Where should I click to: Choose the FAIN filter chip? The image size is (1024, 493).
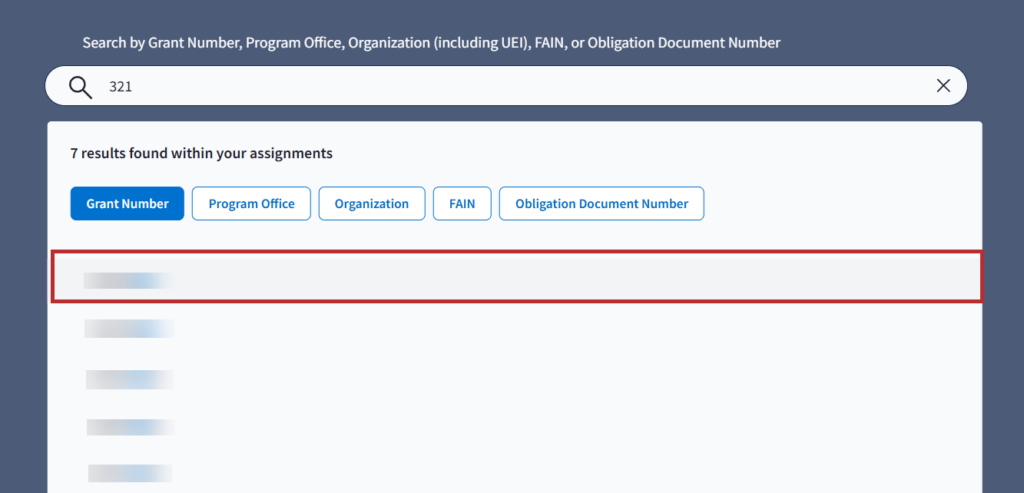click(462, 204)
